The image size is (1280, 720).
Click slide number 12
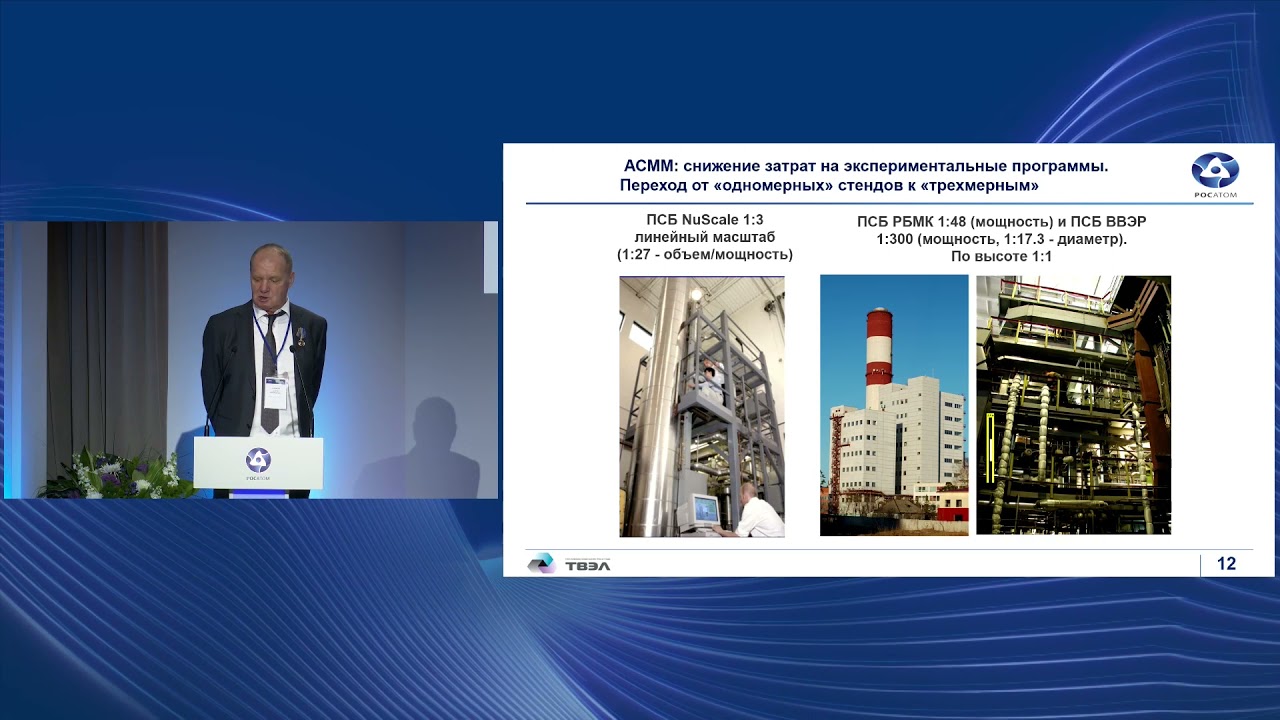tap(1226, 564)
